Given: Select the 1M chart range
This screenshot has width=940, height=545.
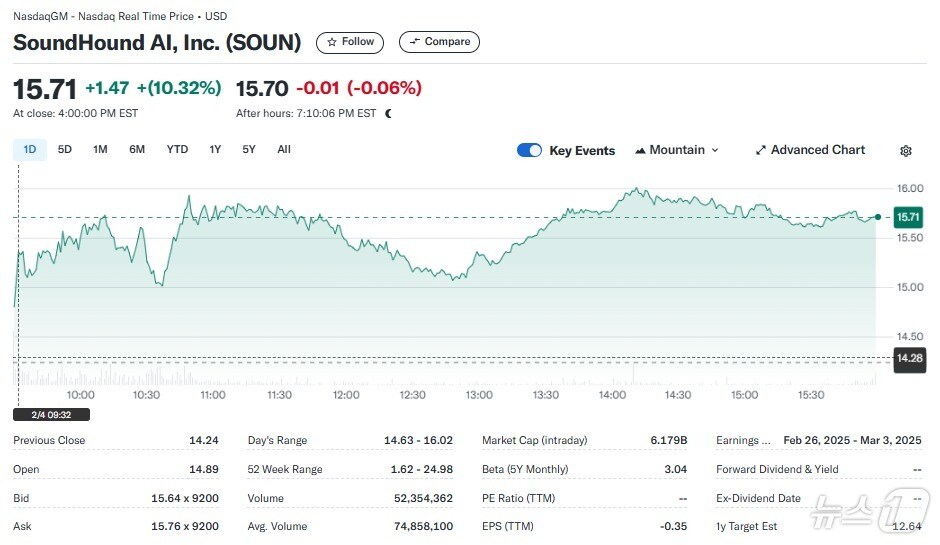Looking at the screenshot, I should (100, 150).
